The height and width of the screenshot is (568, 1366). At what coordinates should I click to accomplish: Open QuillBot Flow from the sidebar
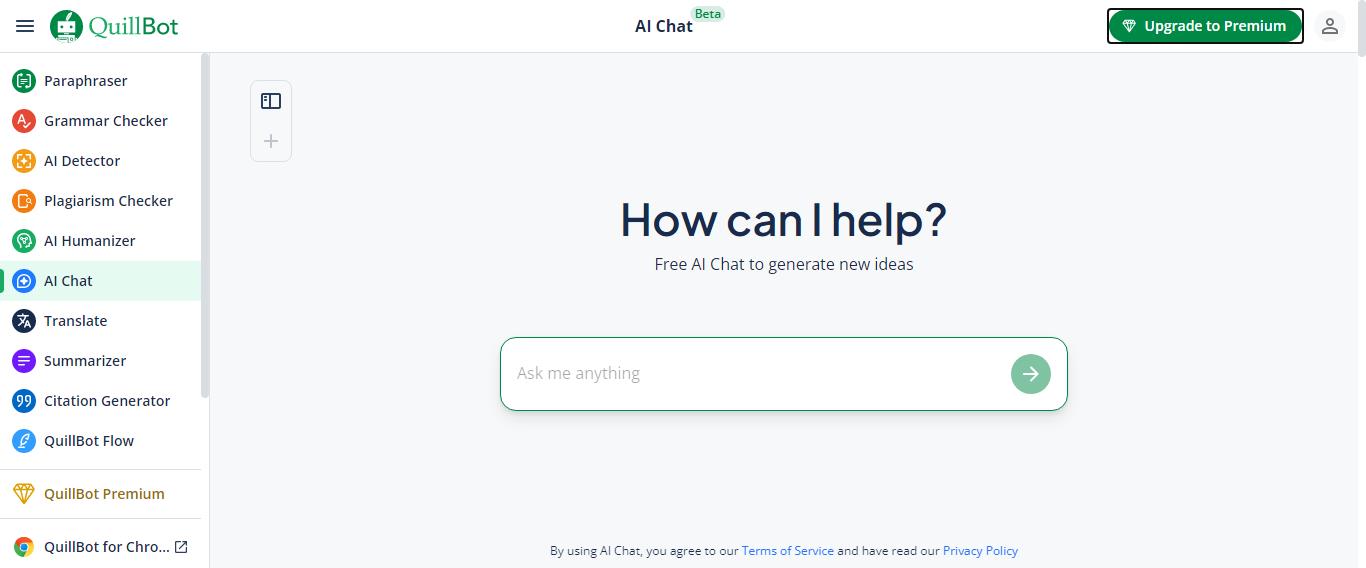pos(100,441)
